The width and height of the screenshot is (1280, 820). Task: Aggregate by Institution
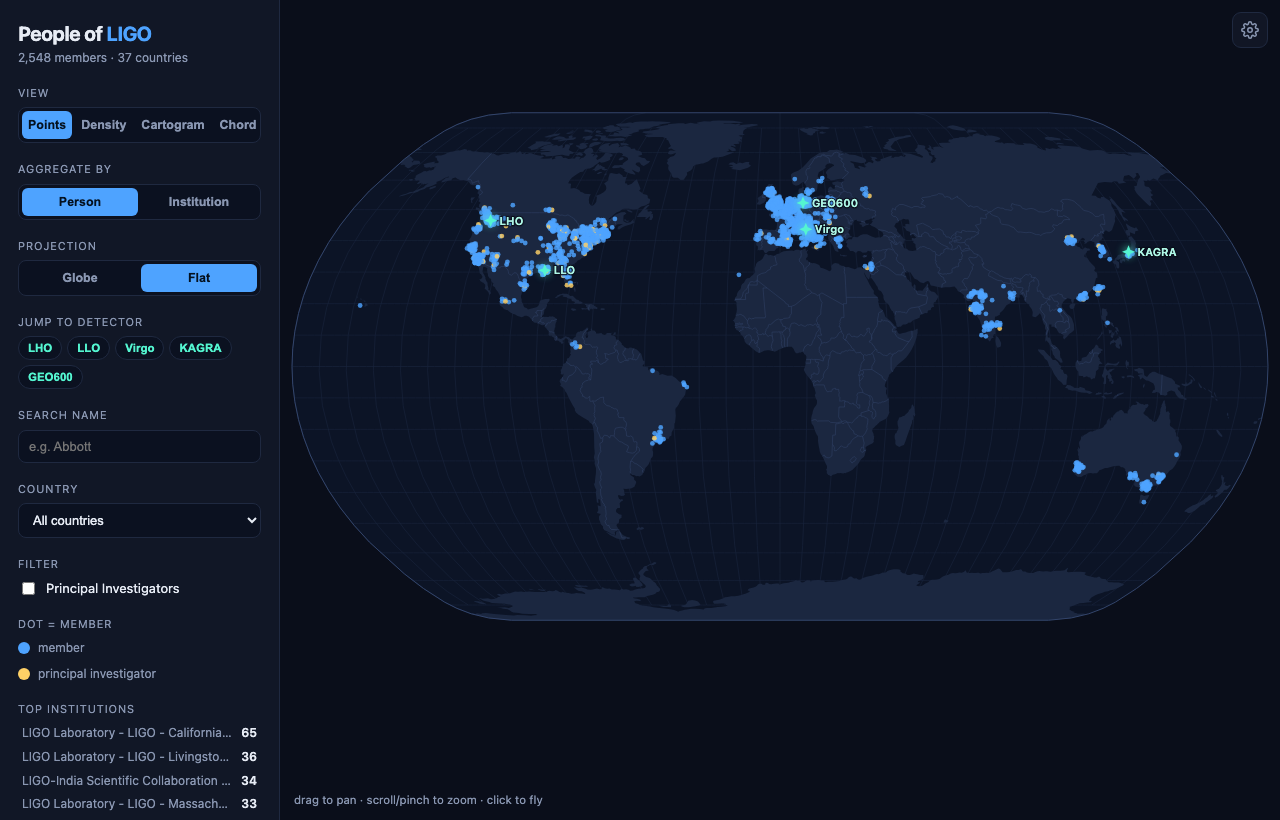click(x=199, y=202)
